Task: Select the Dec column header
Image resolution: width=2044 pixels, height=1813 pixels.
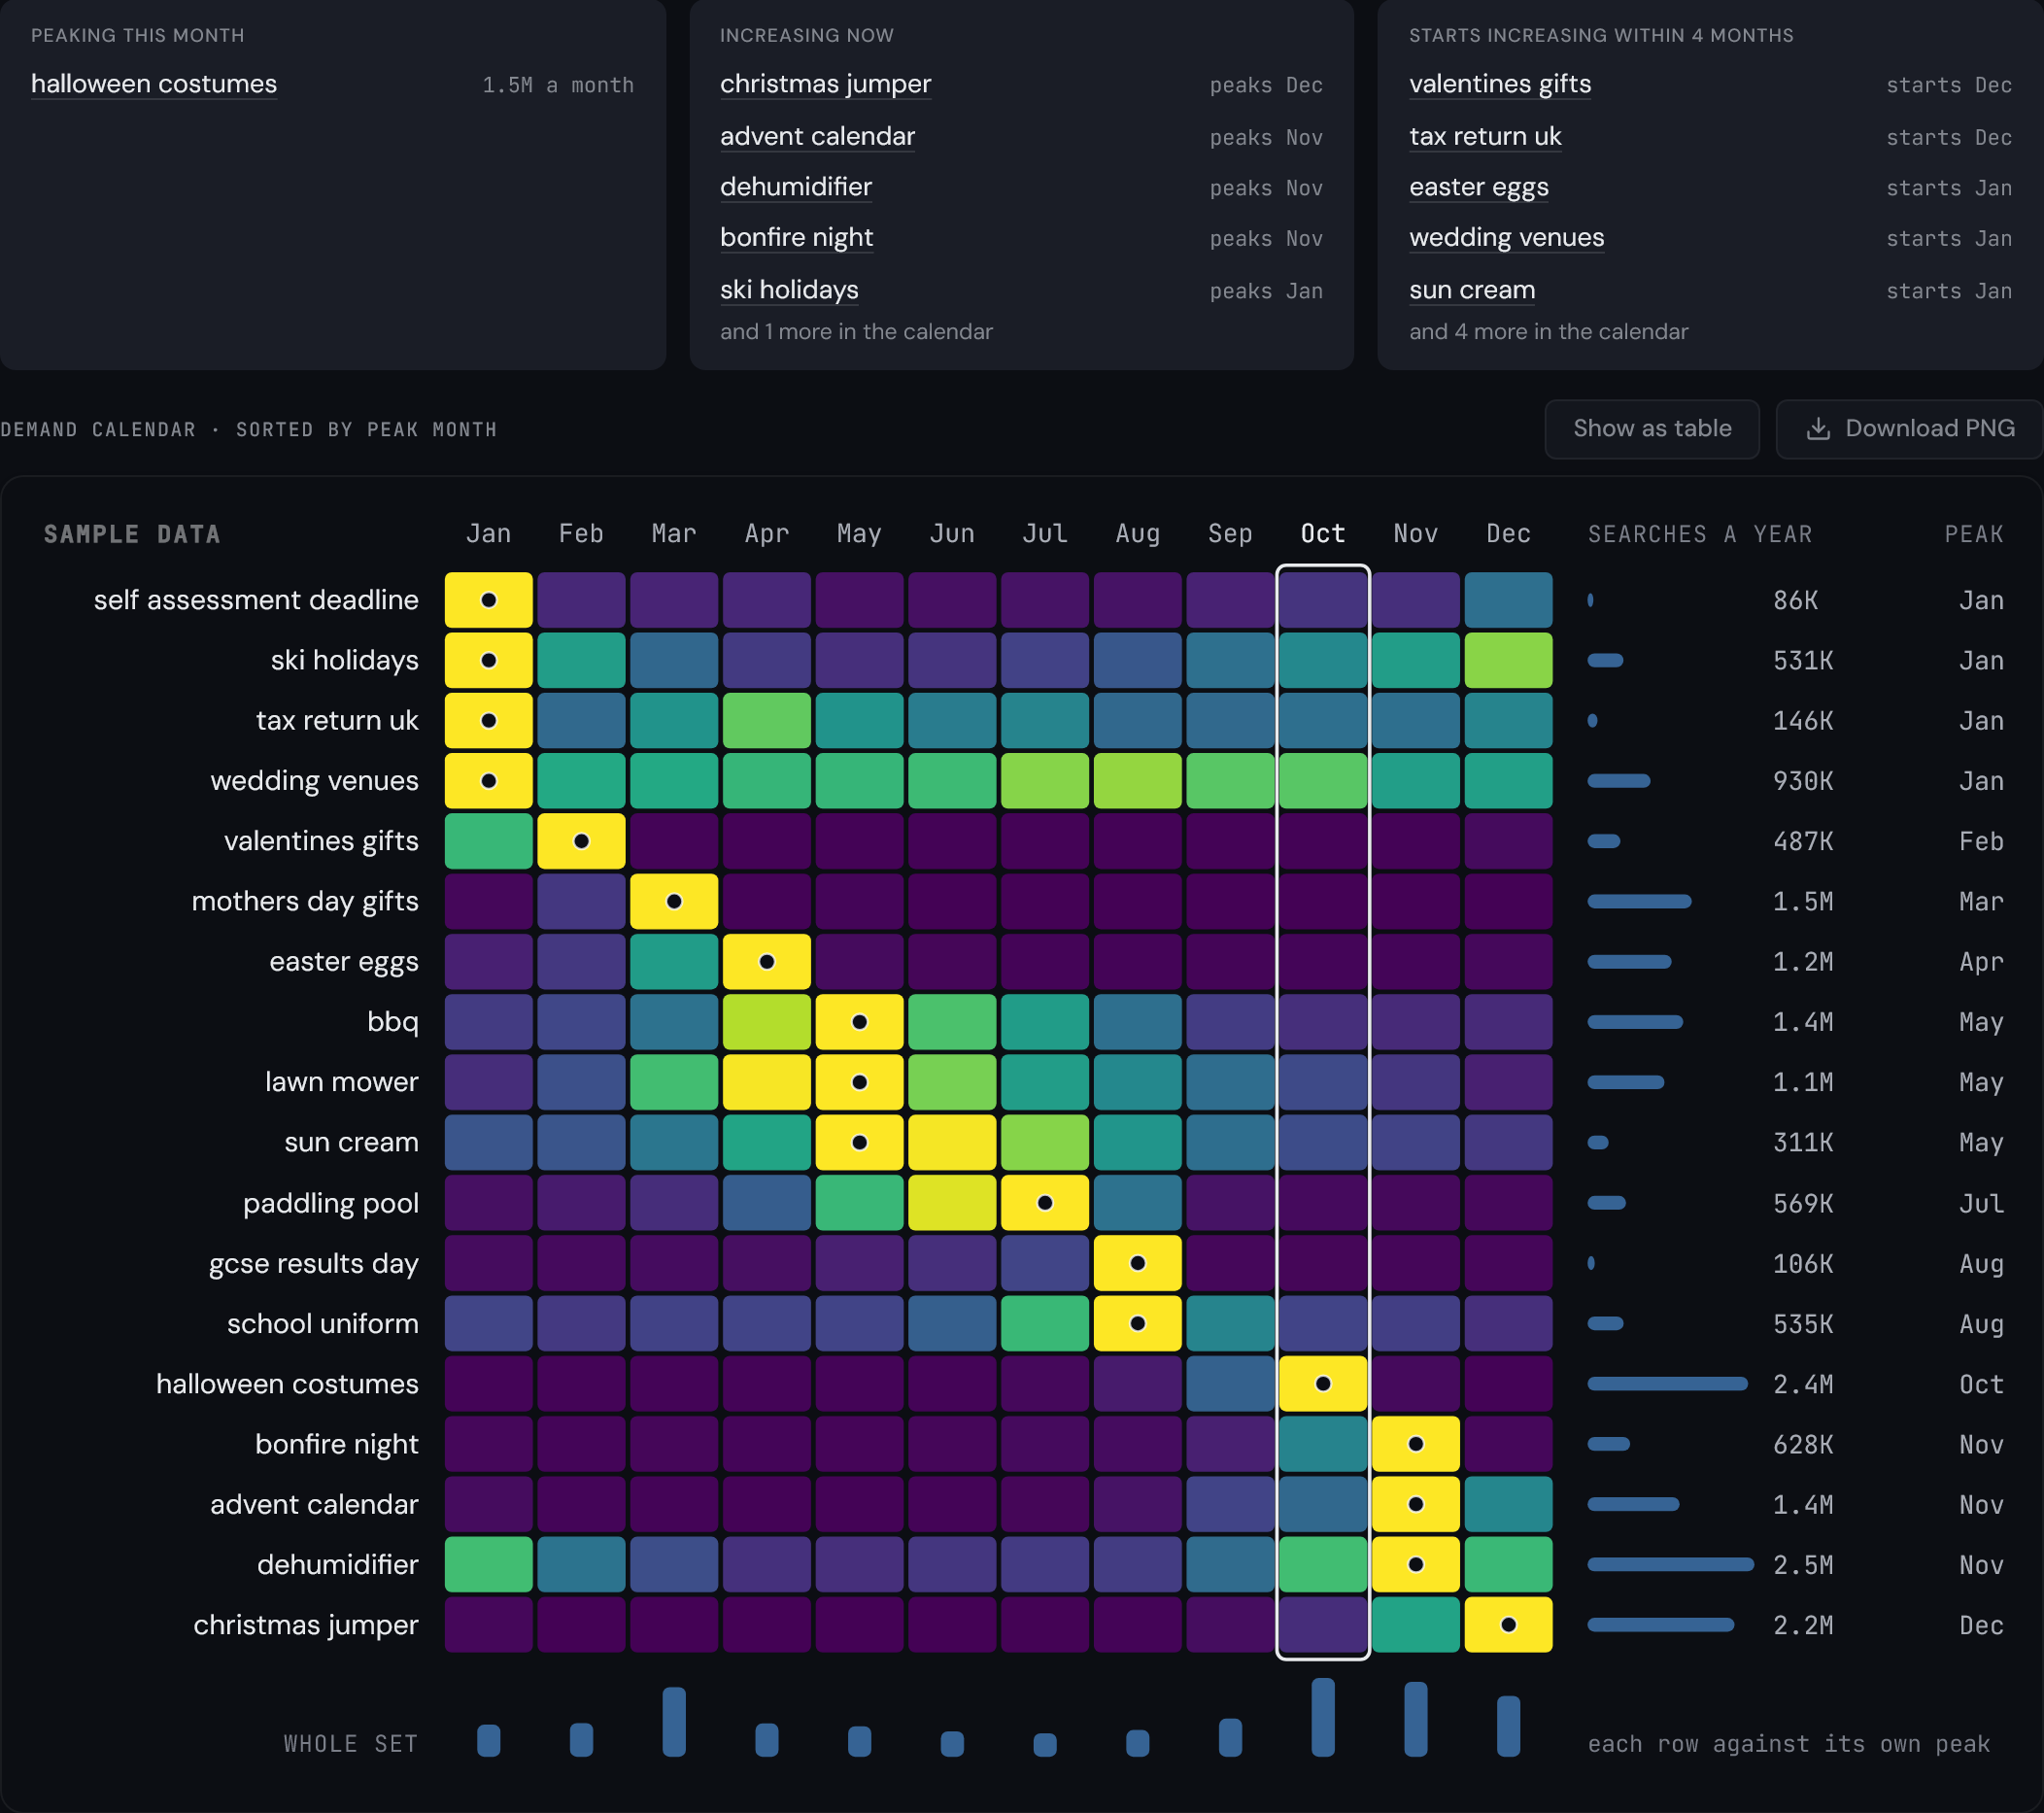Action: [x=1508, y=534]
